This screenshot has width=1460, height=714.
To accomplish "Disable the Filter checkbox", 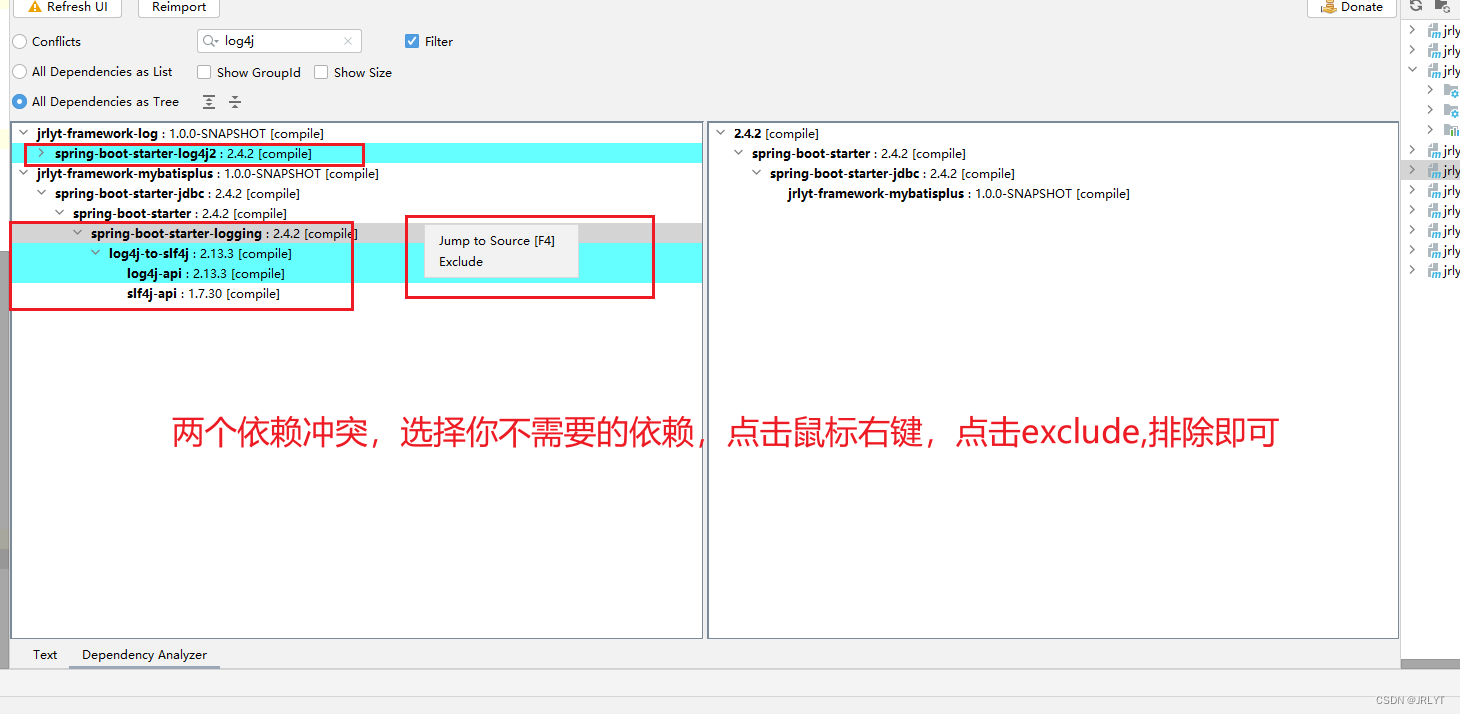I will tap(410, 41).
